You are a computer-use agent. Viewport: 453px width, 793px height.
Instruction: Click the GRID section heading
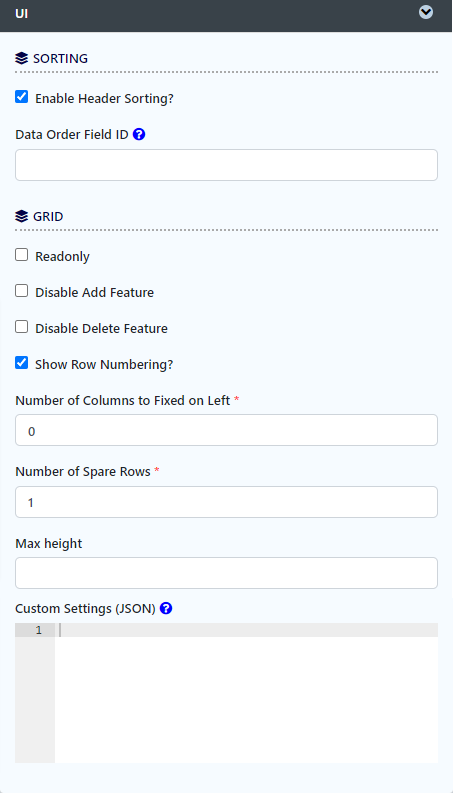click(x=48, y=216)
